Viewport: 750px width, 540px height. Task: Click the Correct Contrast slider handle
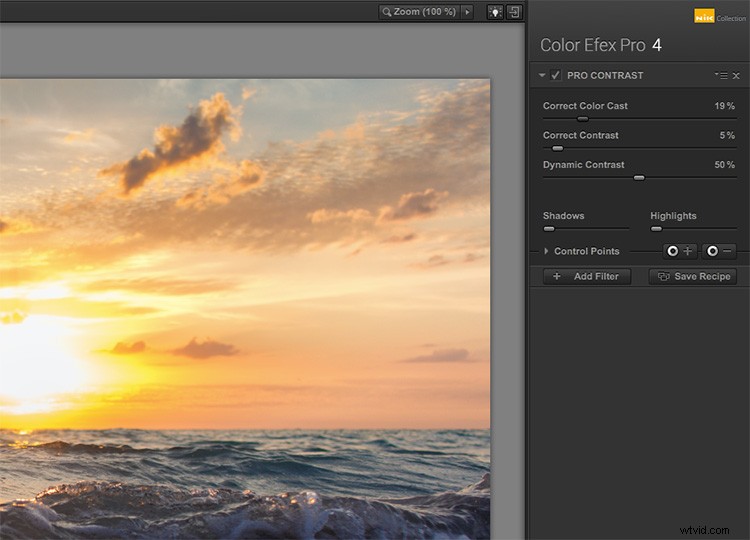(557, 148)
